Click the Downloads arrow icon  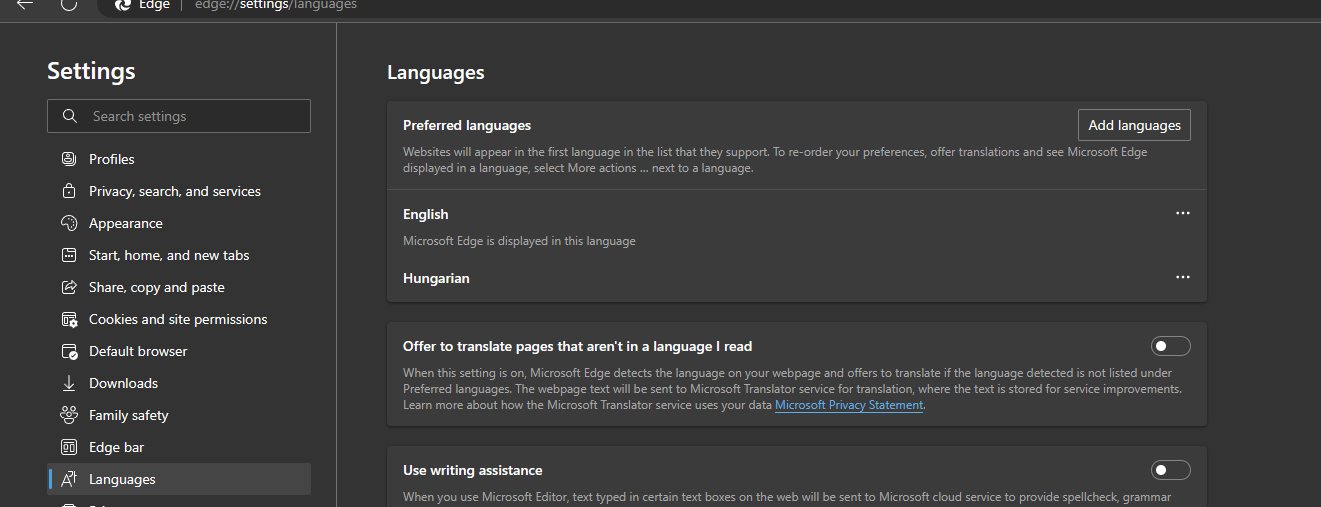pos(69,383)
